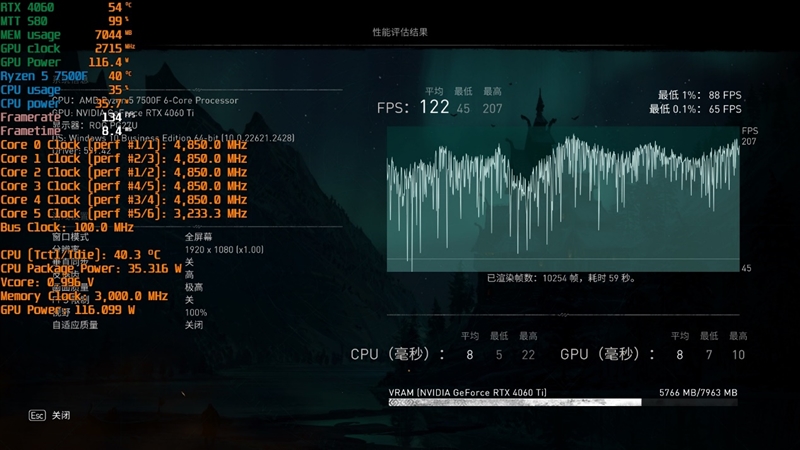Viewport: 800px width, 450px height.
Task: Select the minimum FPS value 45 beside average
Action: 463,108
